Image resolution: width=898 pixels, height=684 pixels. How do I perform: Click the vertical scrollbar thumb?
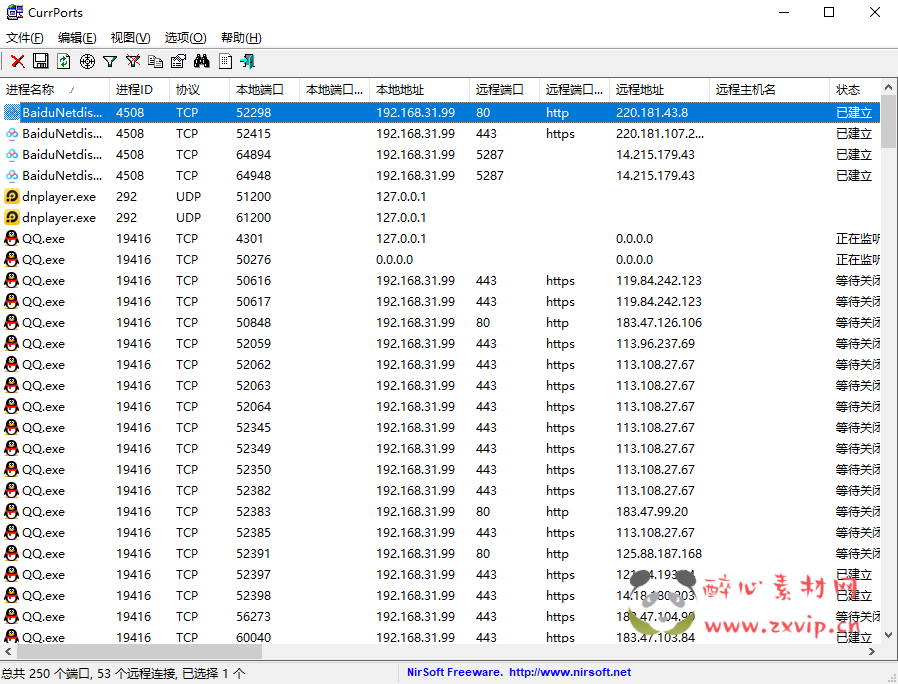click(889, 120)
